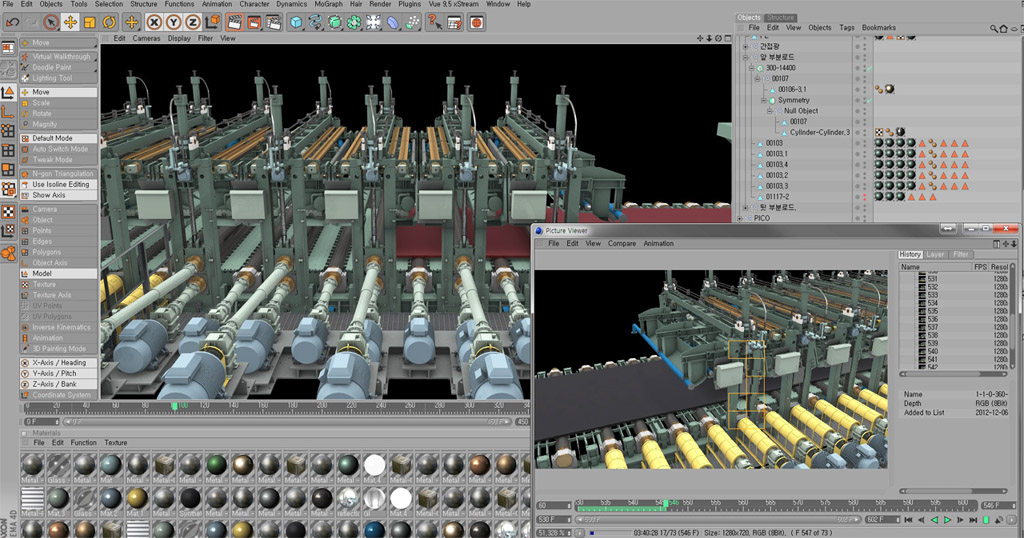Image resolution: width=1024 pixels, height=538 pixels.
Task: Activate the Move tool in top toolbar
Action: point(70,22)
